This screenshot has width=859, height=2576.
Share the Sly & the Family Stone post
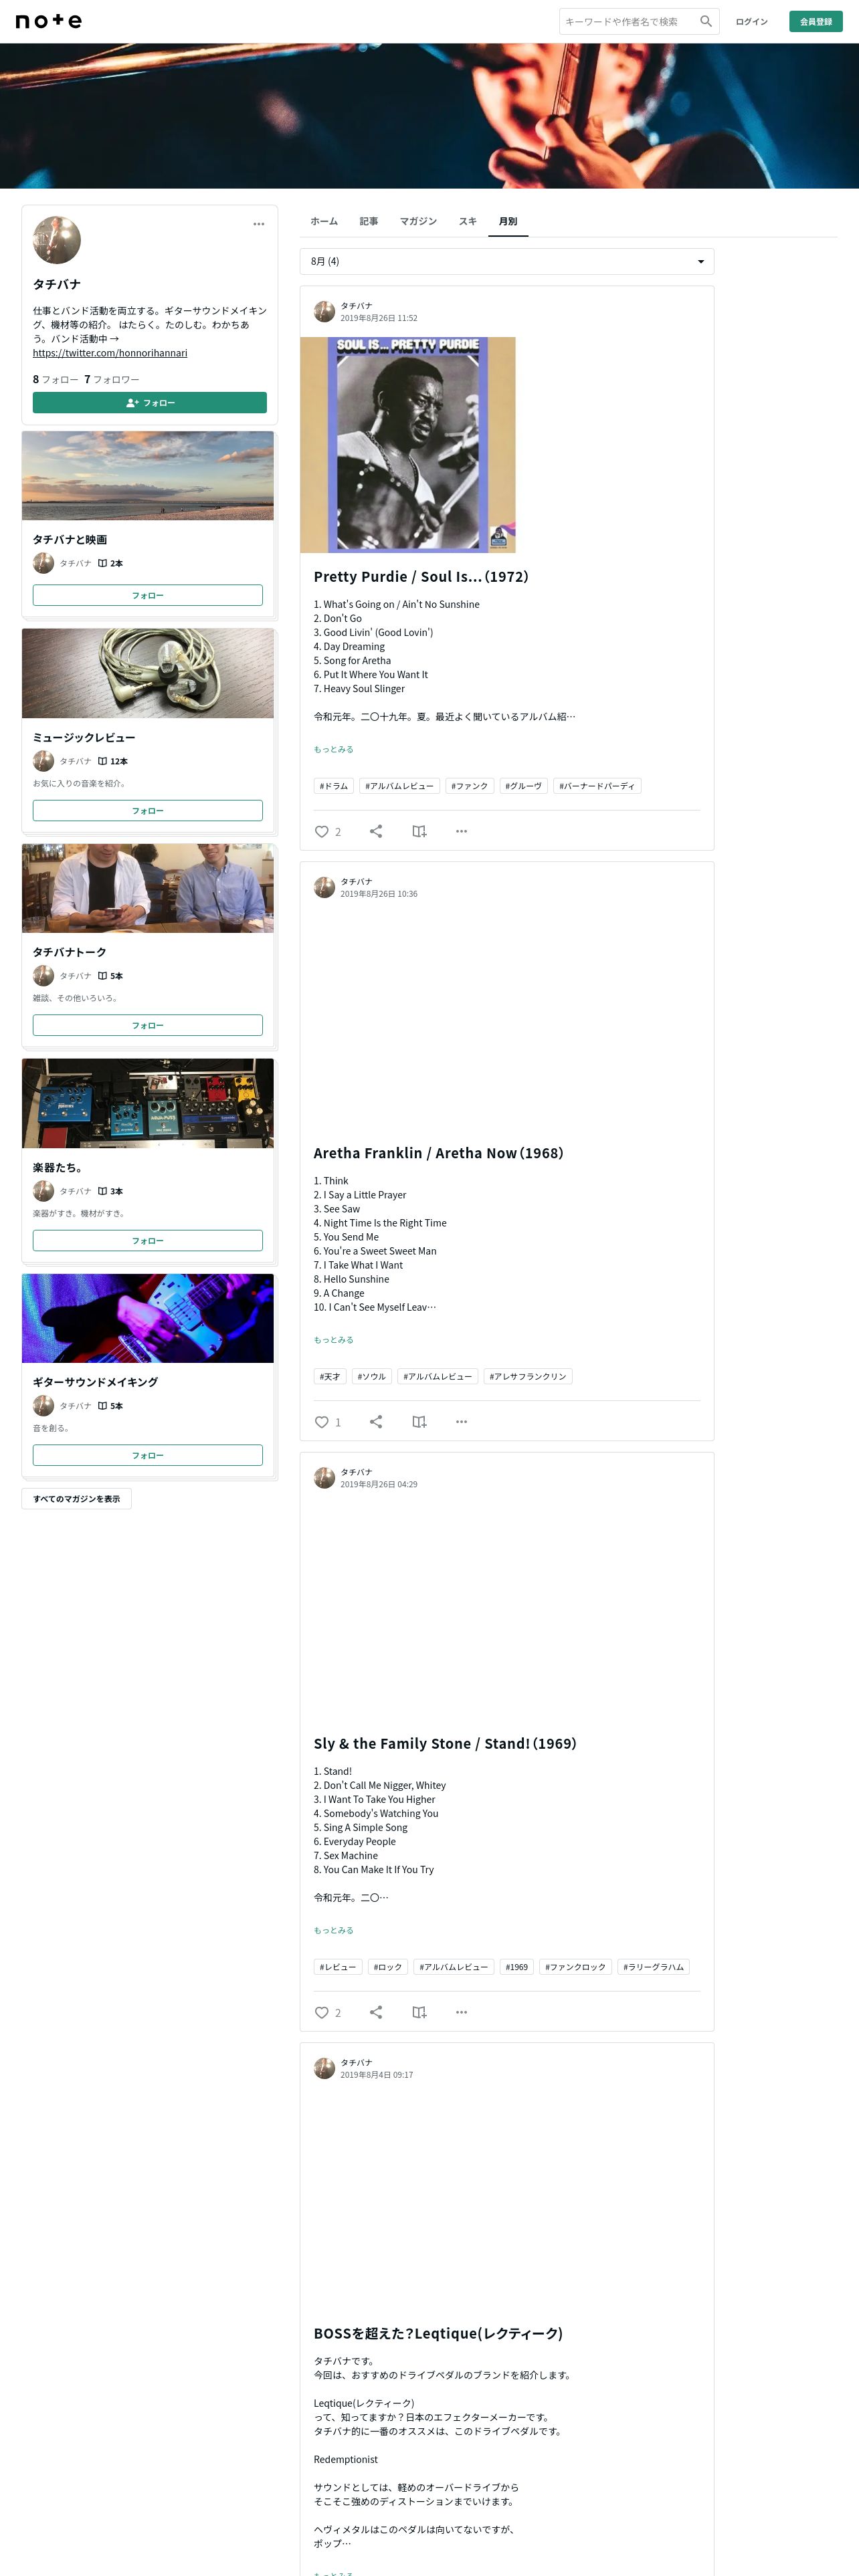click(x=376, y=2012)
